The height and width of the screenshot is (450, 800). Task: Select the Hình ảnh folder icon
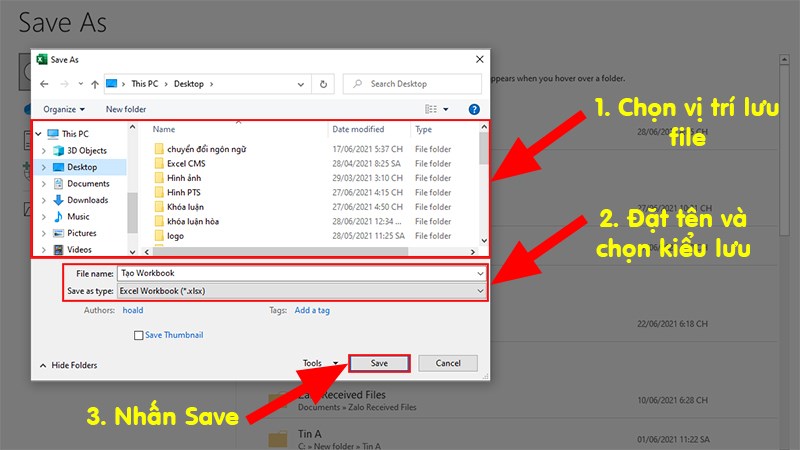159,178
